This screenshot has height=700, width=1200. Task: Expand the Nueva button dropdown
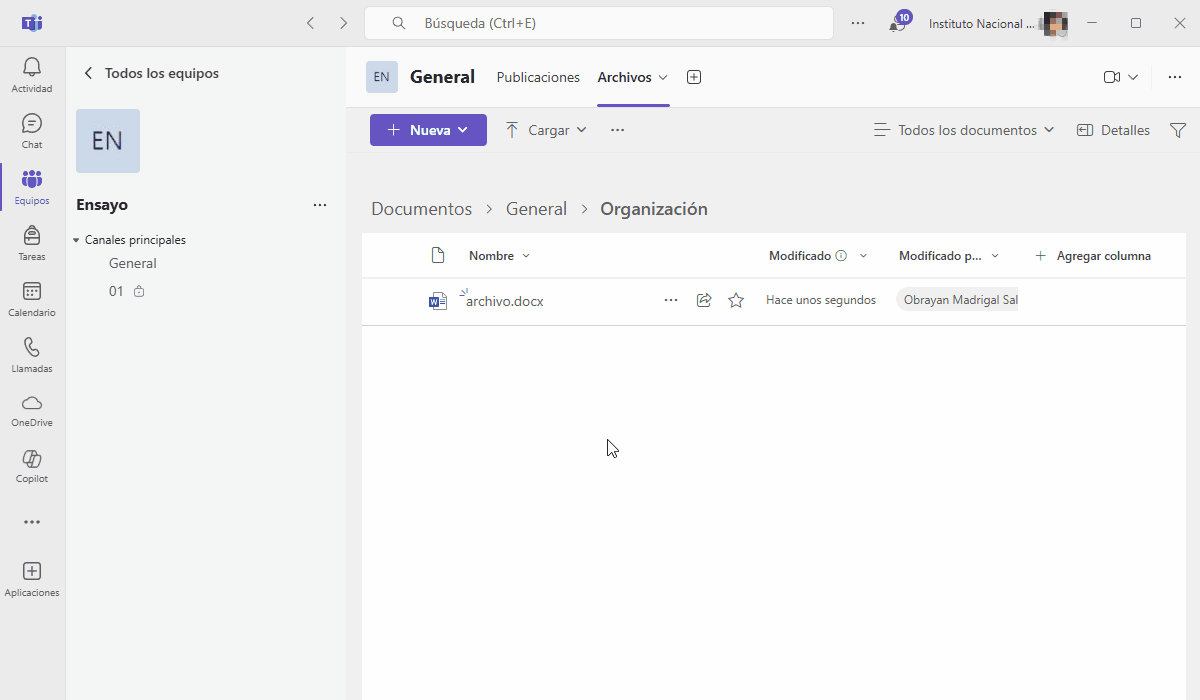(428, 130)
